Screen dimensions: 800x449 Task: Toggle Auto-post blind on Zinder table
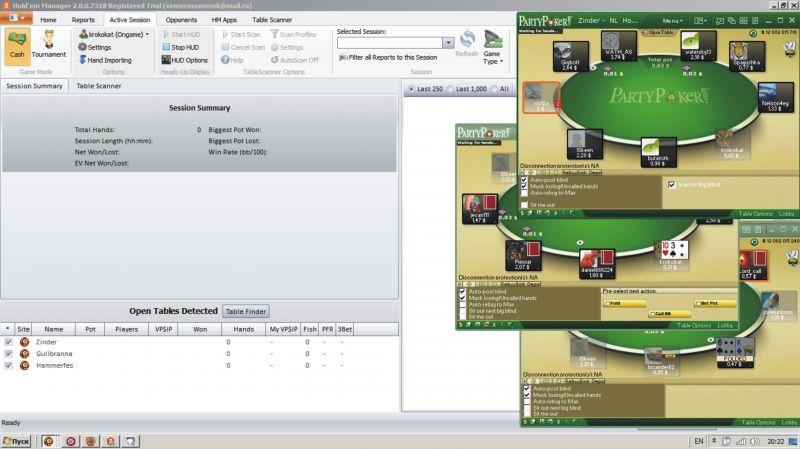click(524, 180)
